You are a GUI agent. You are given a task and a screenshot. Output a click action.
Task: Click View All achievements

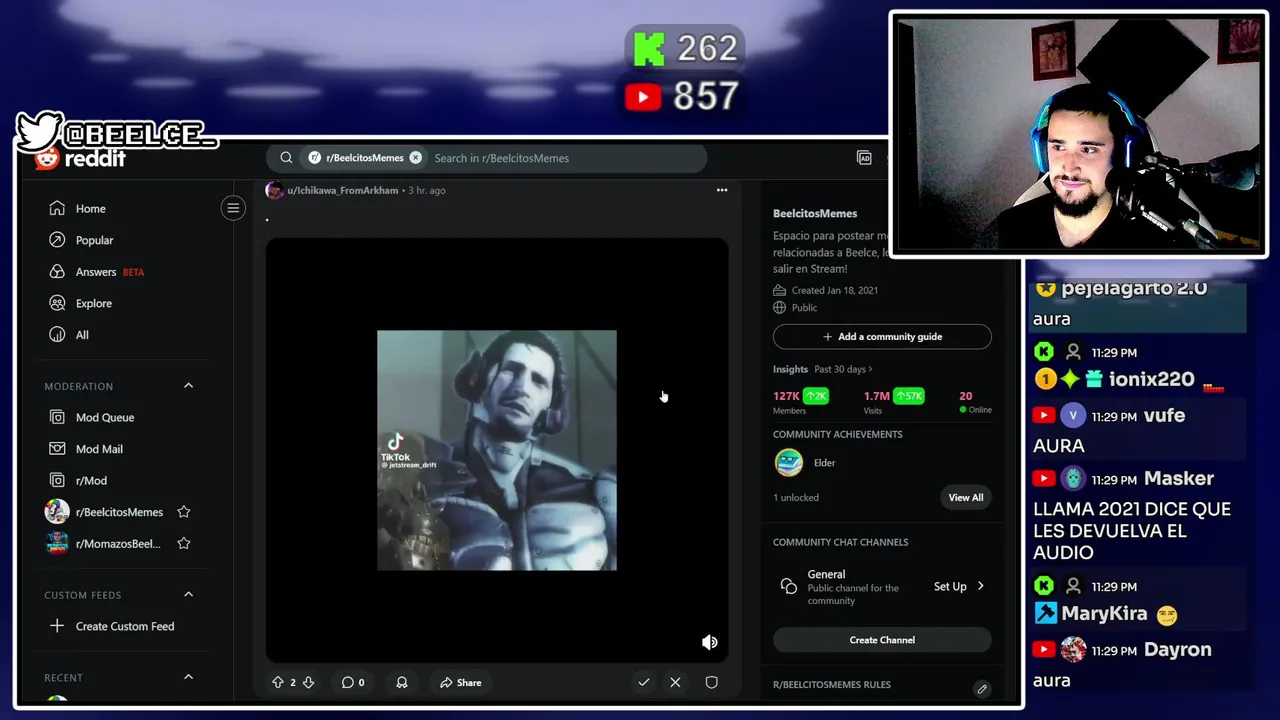[x=966, y=497]
